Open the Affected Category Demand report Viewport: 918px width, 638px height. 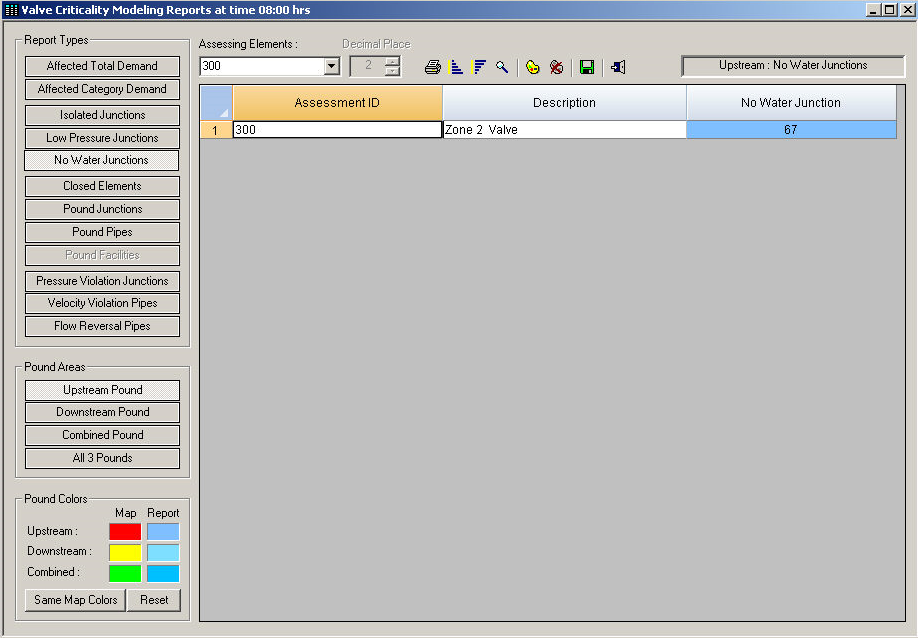tap(102, 89)
